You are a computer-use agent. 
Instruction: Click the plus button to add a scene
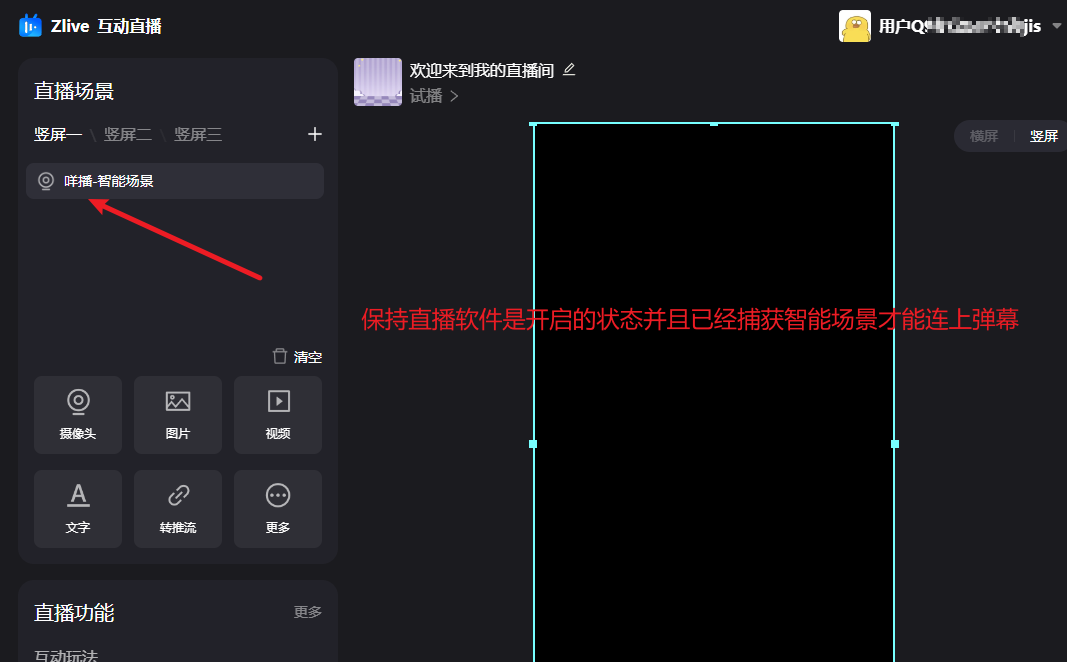[314, 133]
